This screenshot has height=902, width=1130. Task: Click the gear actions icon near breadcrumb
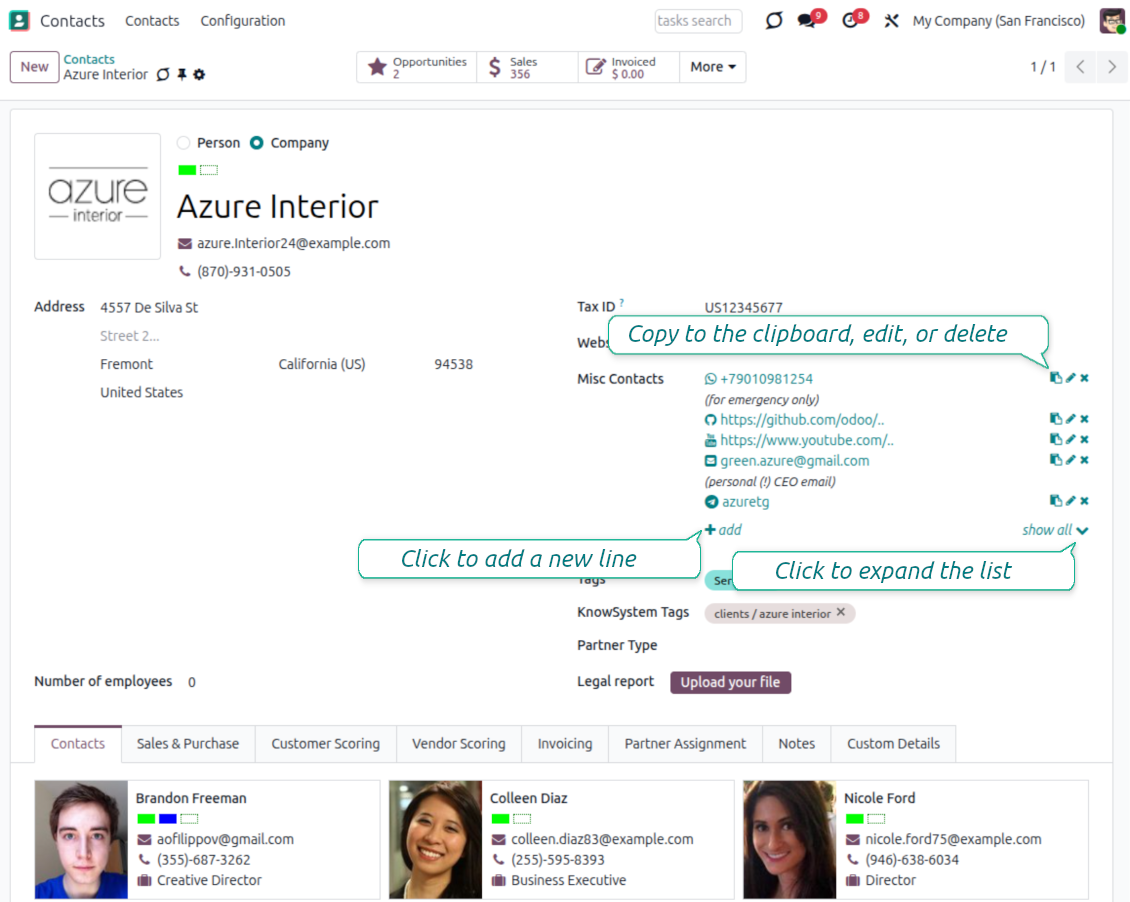(x=199, y=75)
